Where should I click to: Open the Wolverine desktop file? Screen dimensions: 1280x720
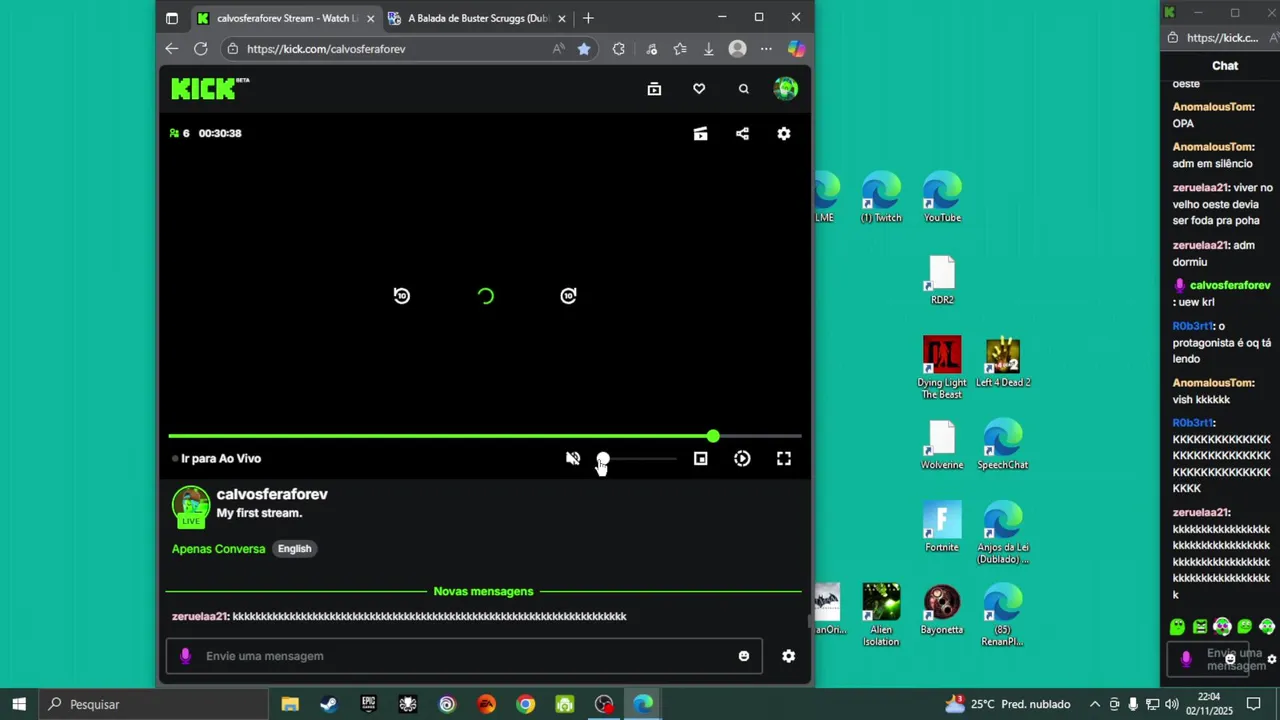(942, 445)
